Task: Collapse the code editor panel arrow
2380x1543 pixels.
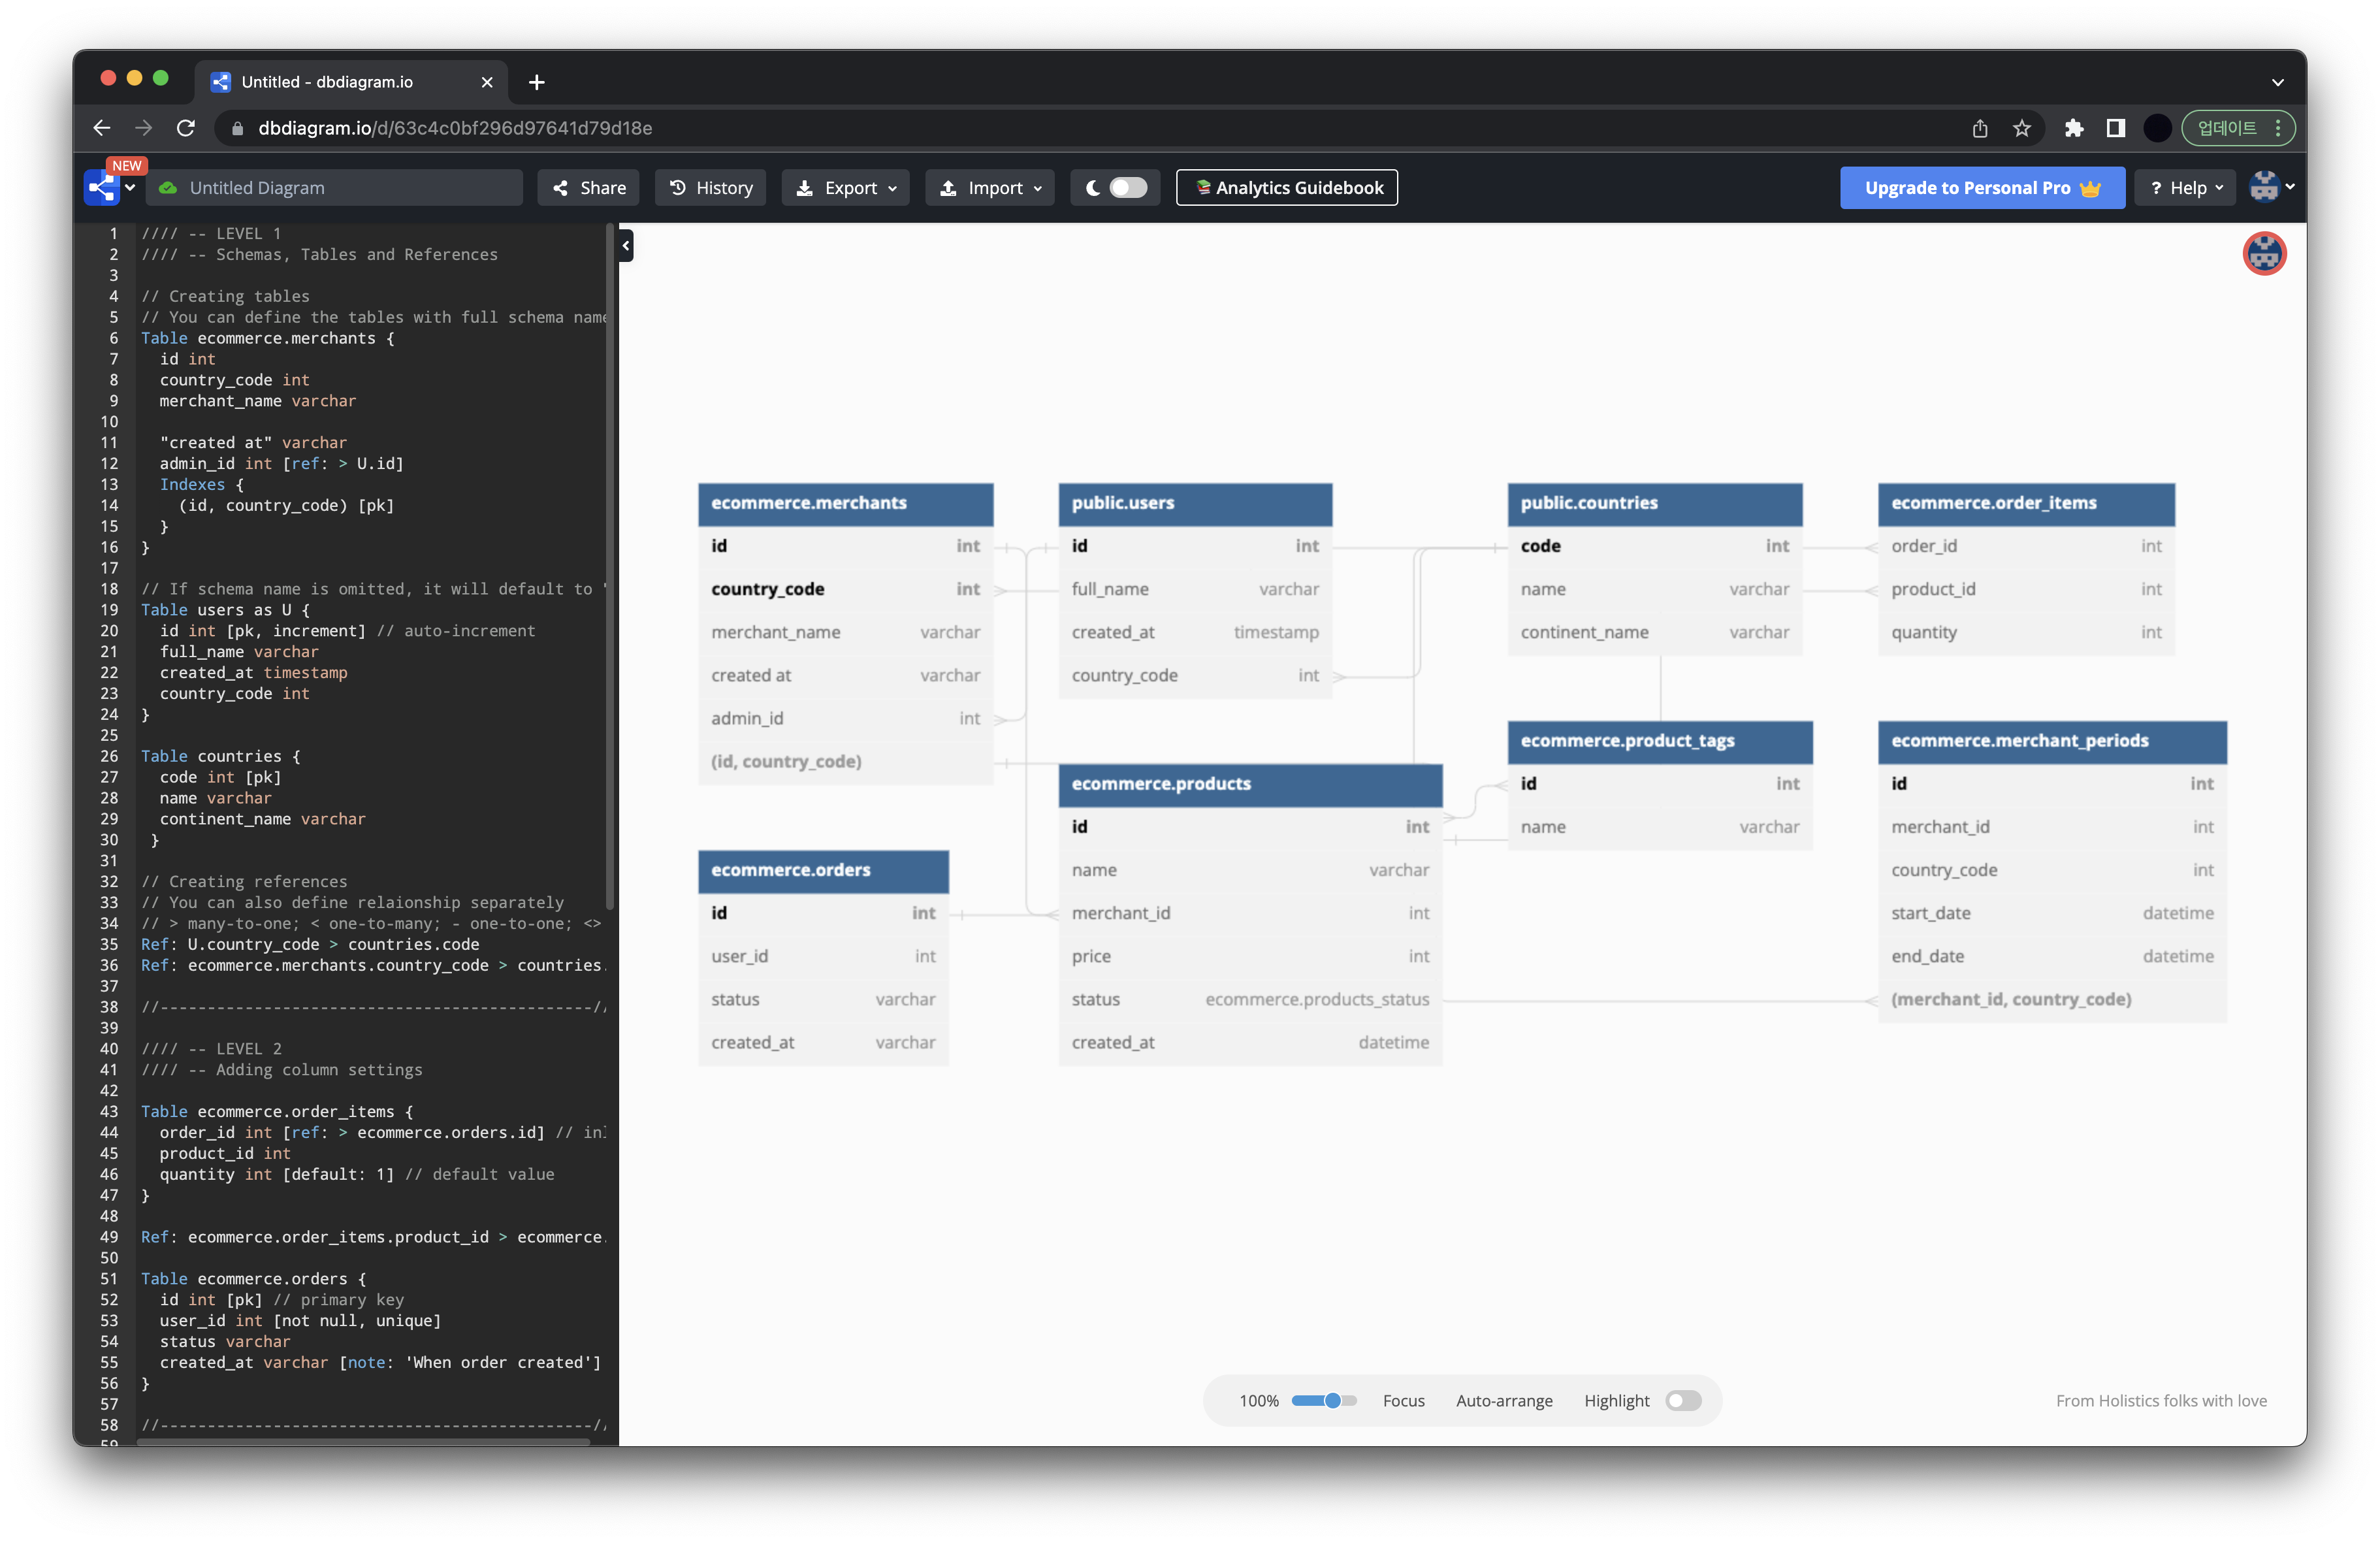Action: coord(626,245)
